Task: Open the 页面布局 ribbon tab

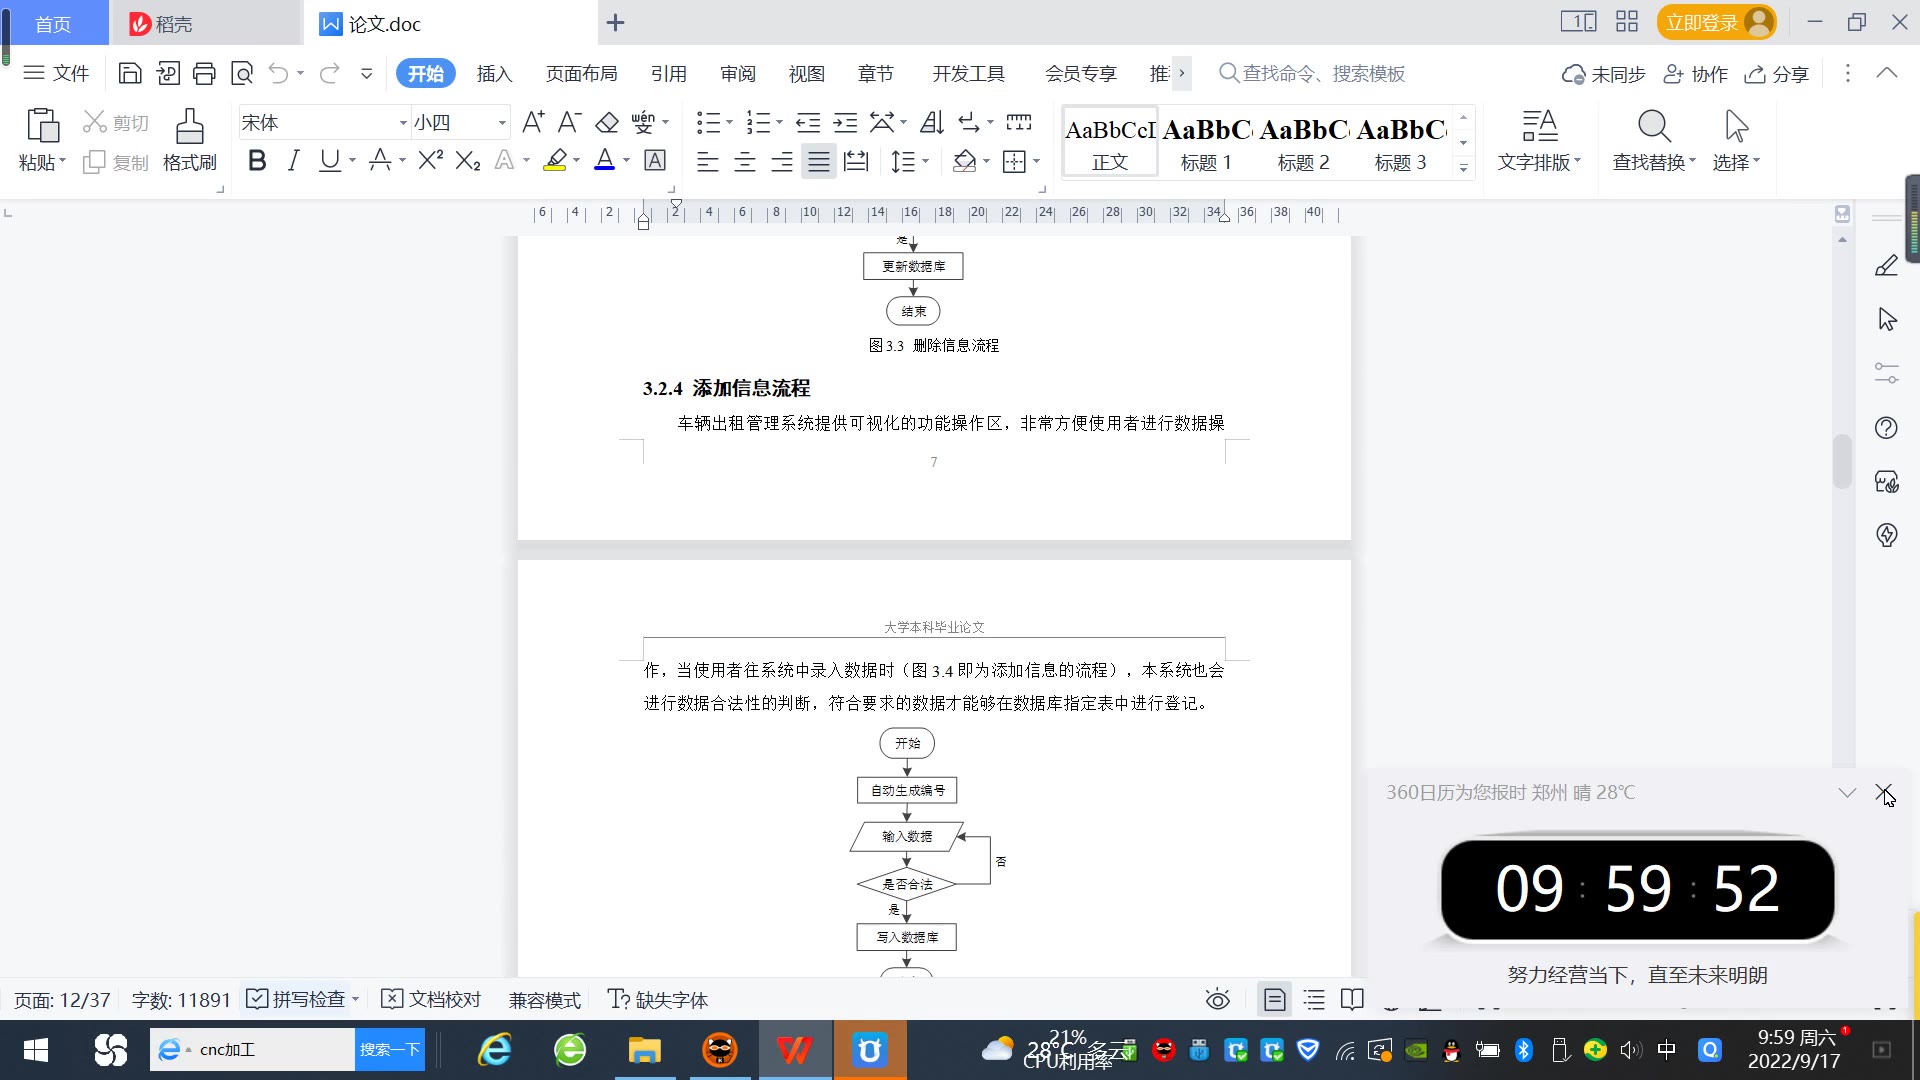Action: click(581, 74)
